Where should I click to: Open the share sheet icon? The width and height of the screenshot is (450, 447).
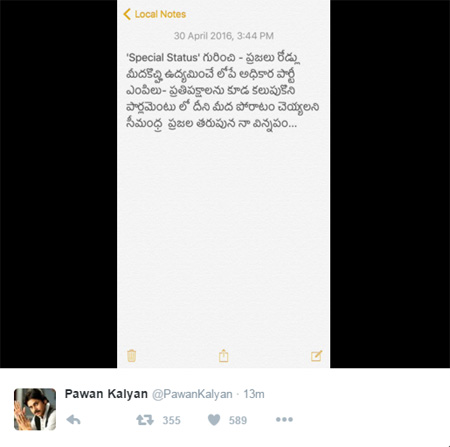pos(223,356)
